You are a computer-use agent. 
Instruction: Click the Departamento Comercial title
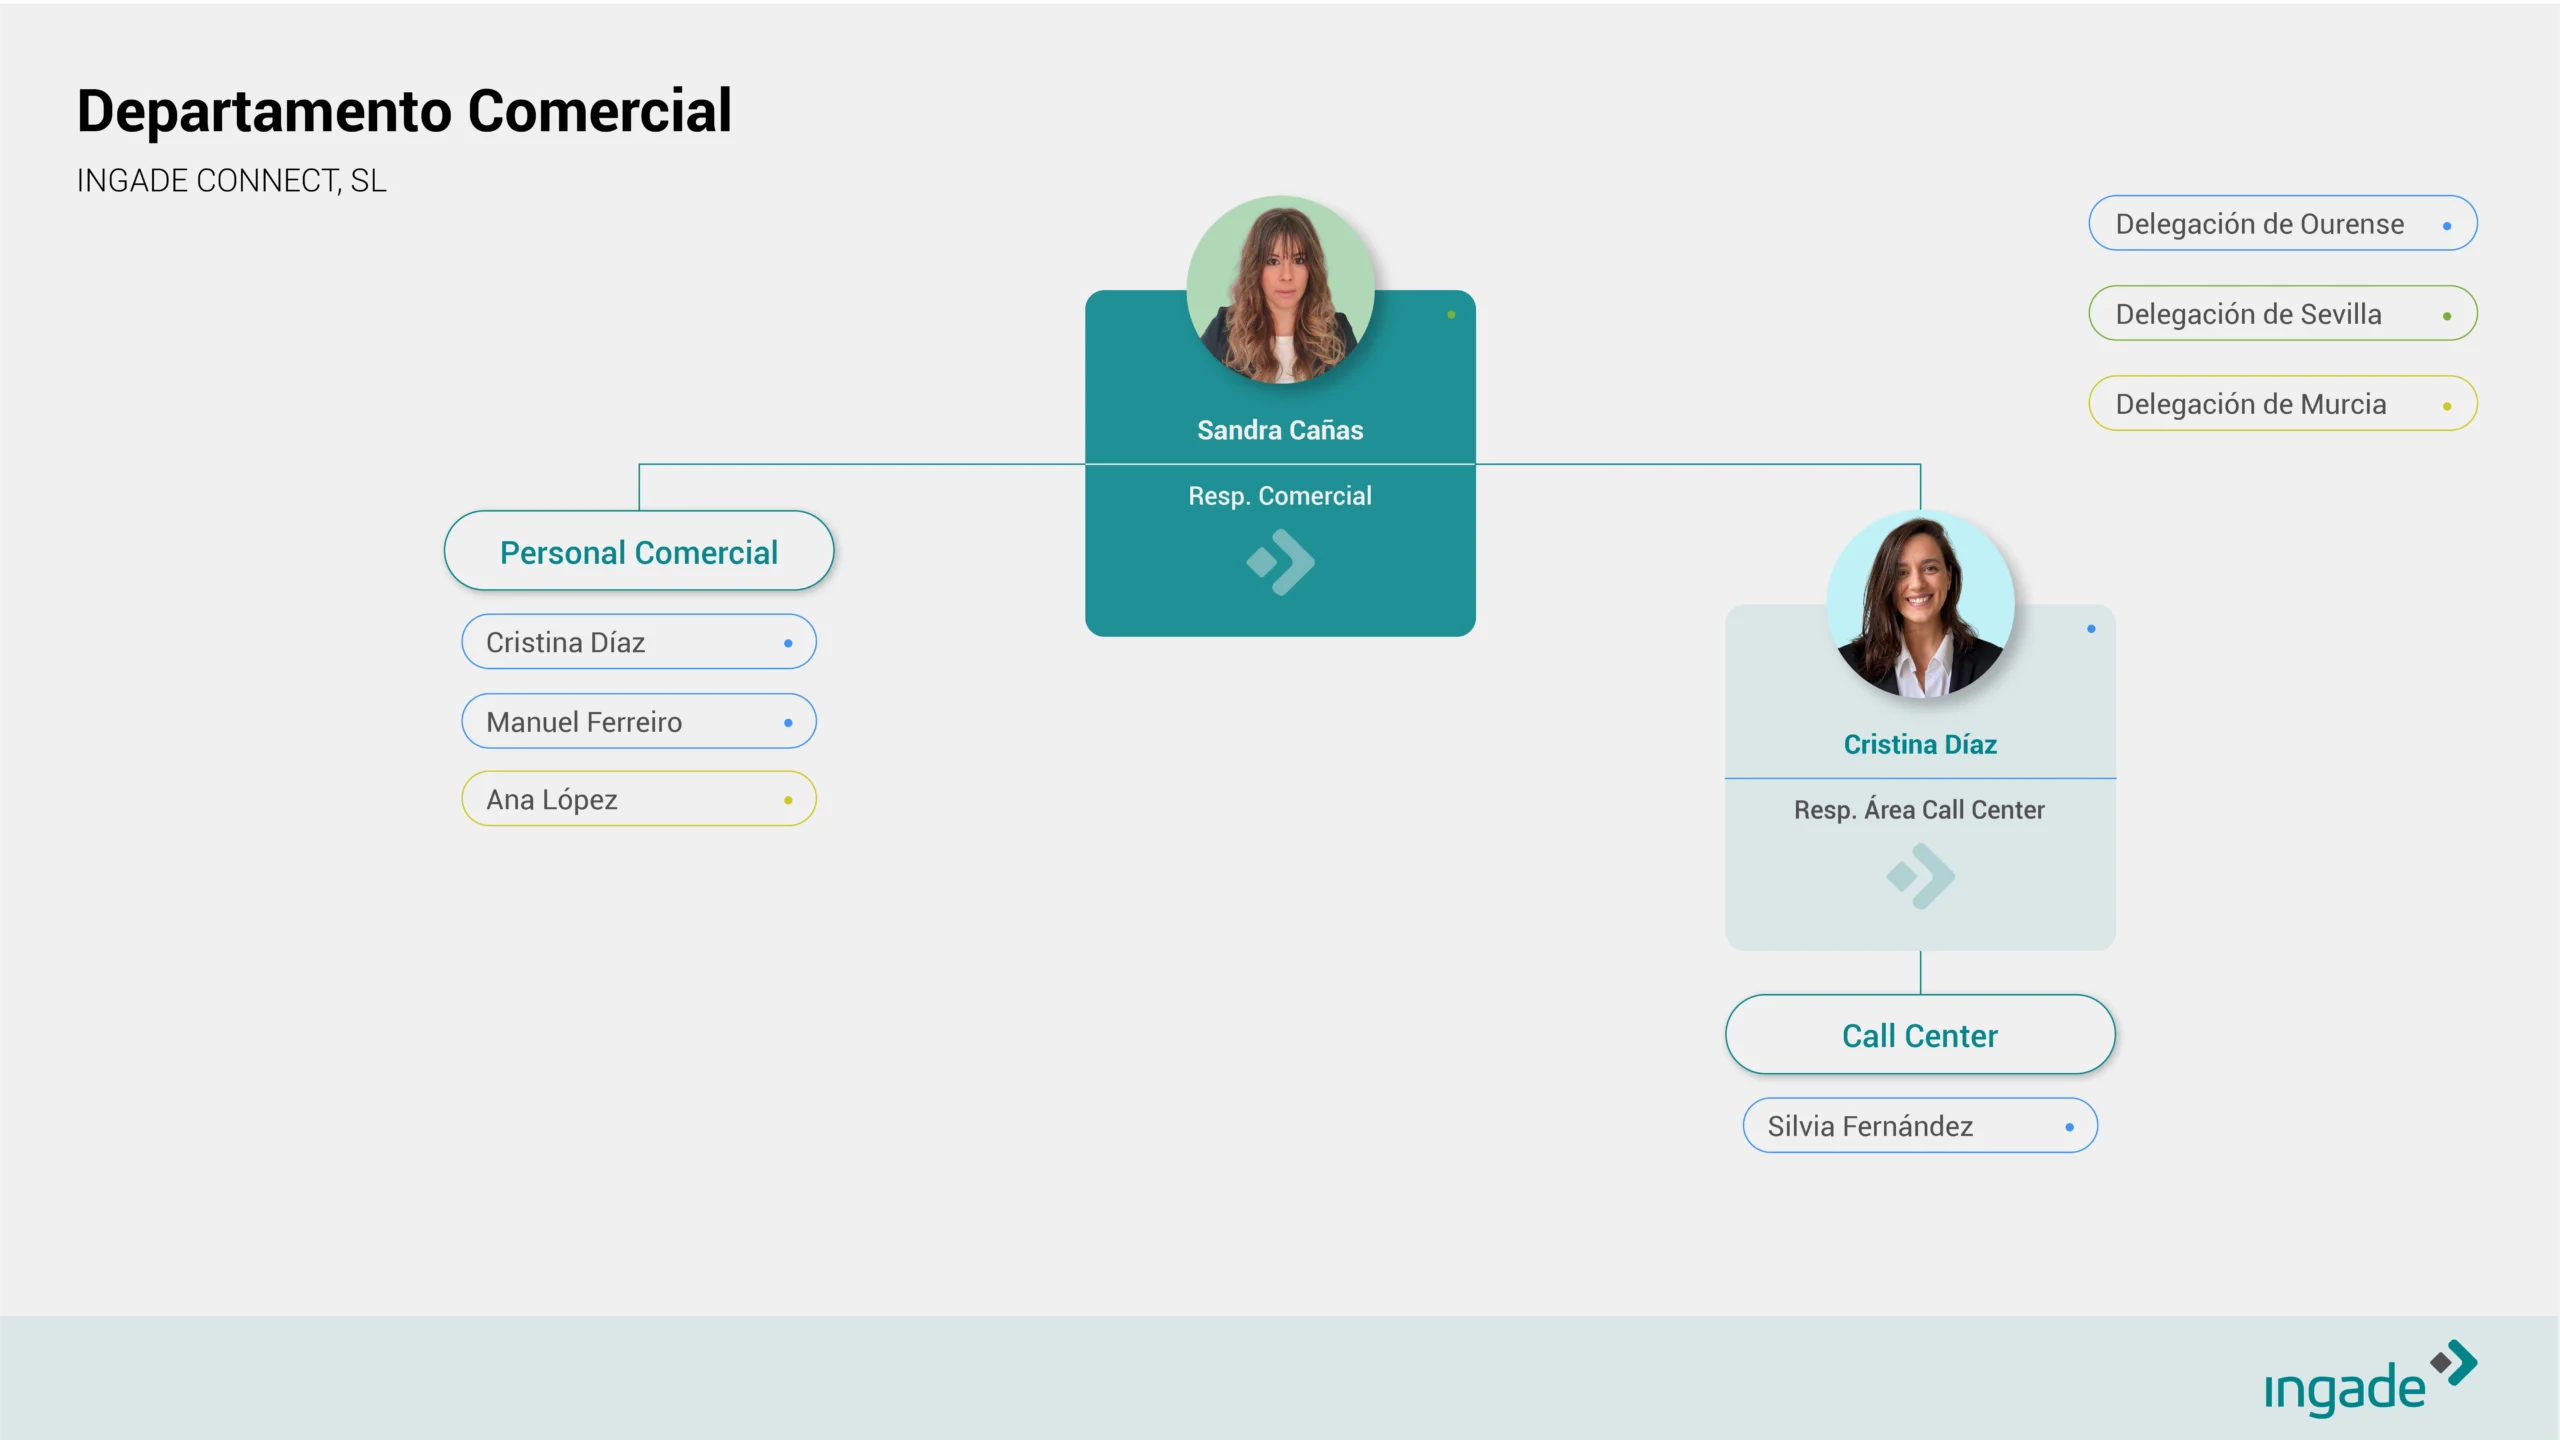404,110
